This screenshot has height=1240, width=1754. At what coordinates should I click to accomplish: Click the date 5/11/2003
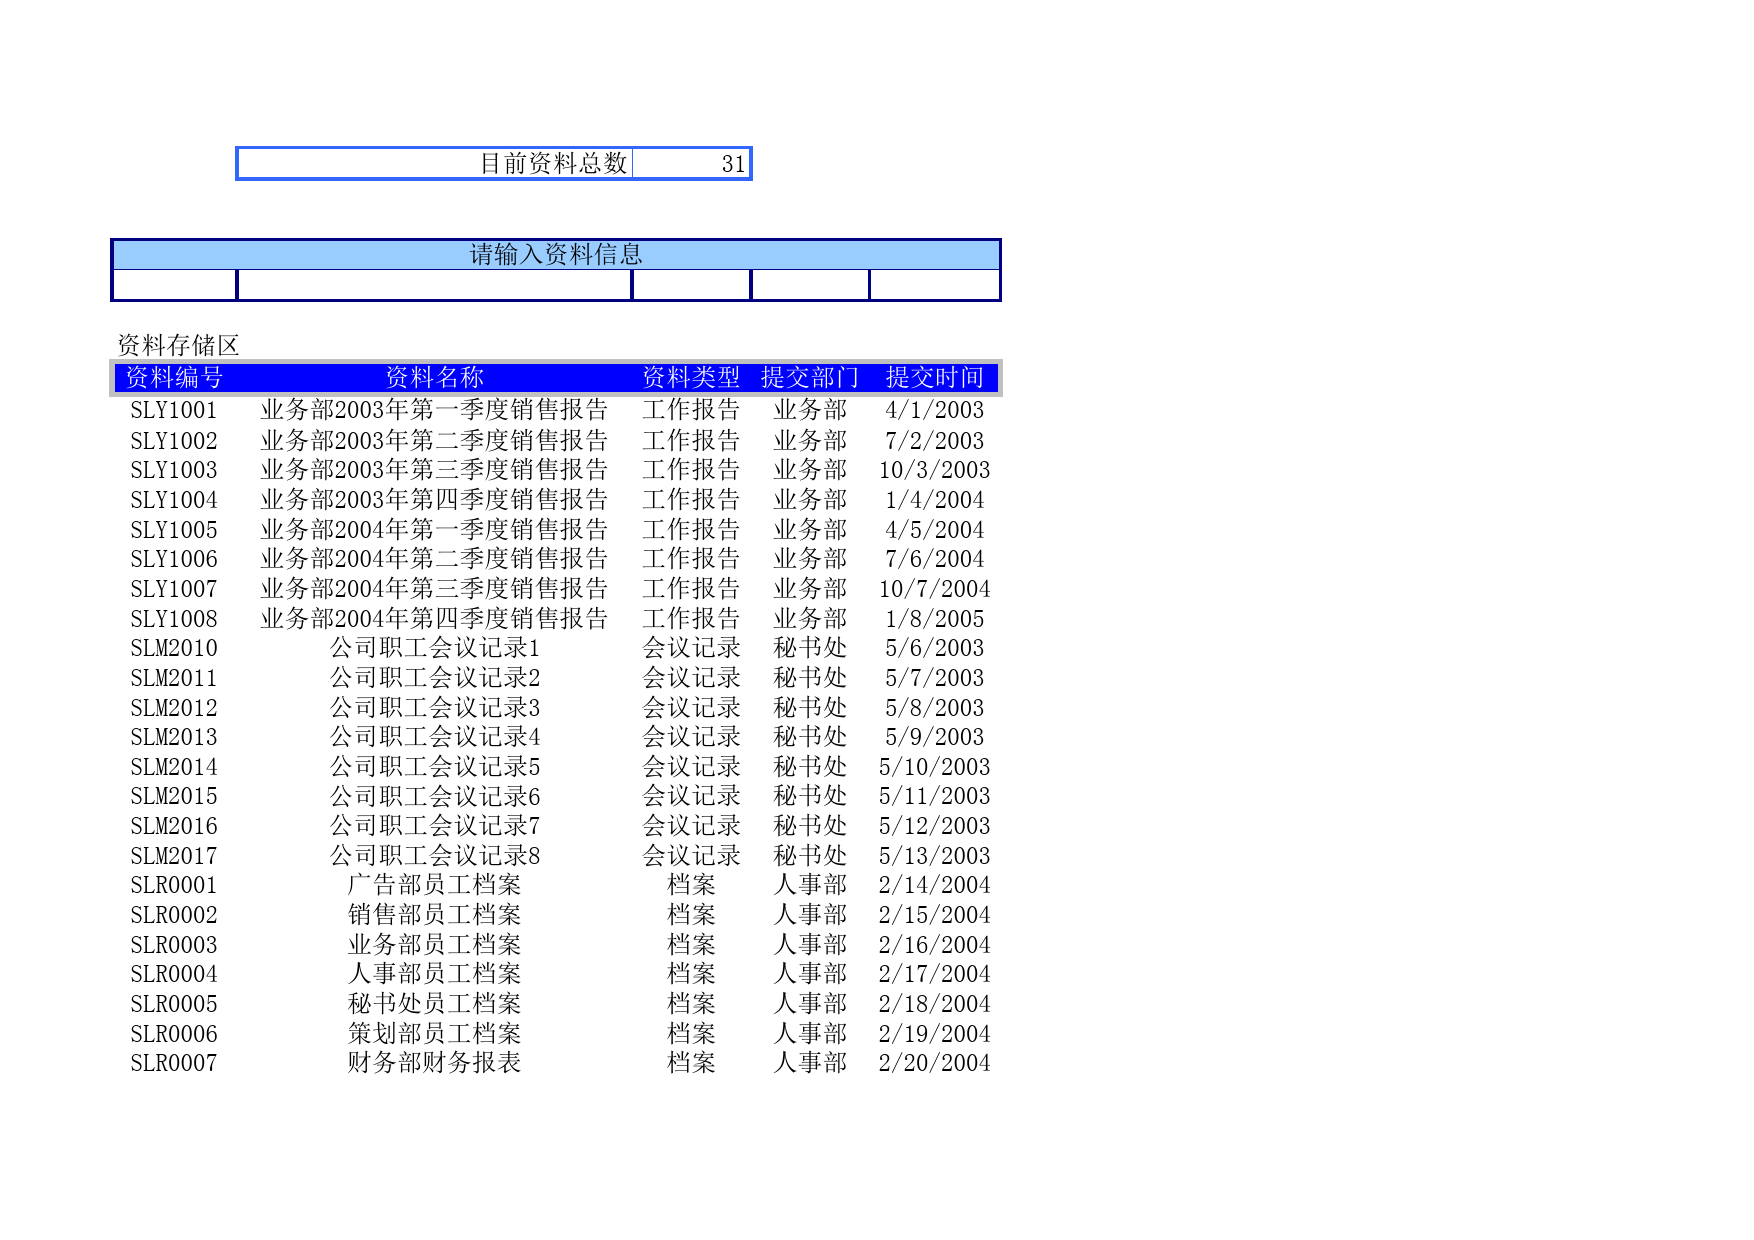(x=935, y=796)
